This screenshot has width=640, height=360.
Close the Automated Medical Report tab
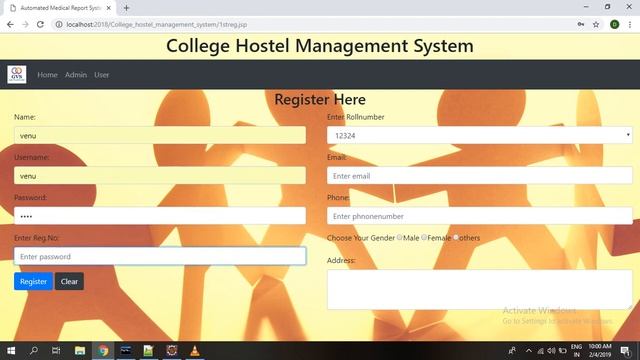point(109,8)
